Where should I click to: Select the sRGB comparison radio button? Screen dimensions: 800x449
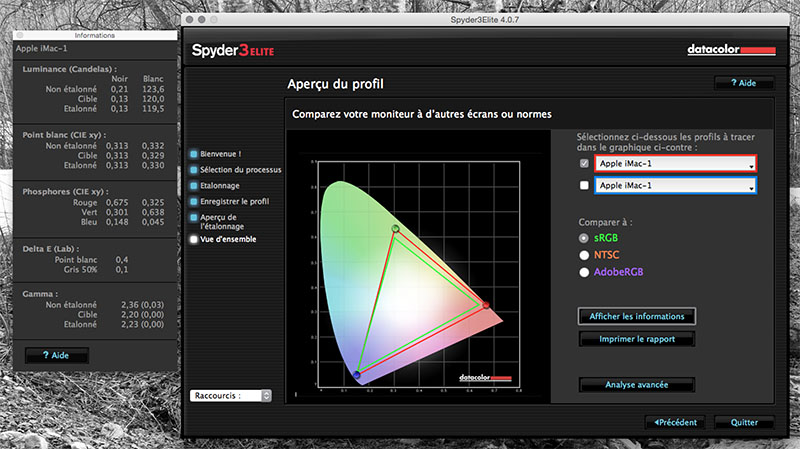[x=584, y=238]
